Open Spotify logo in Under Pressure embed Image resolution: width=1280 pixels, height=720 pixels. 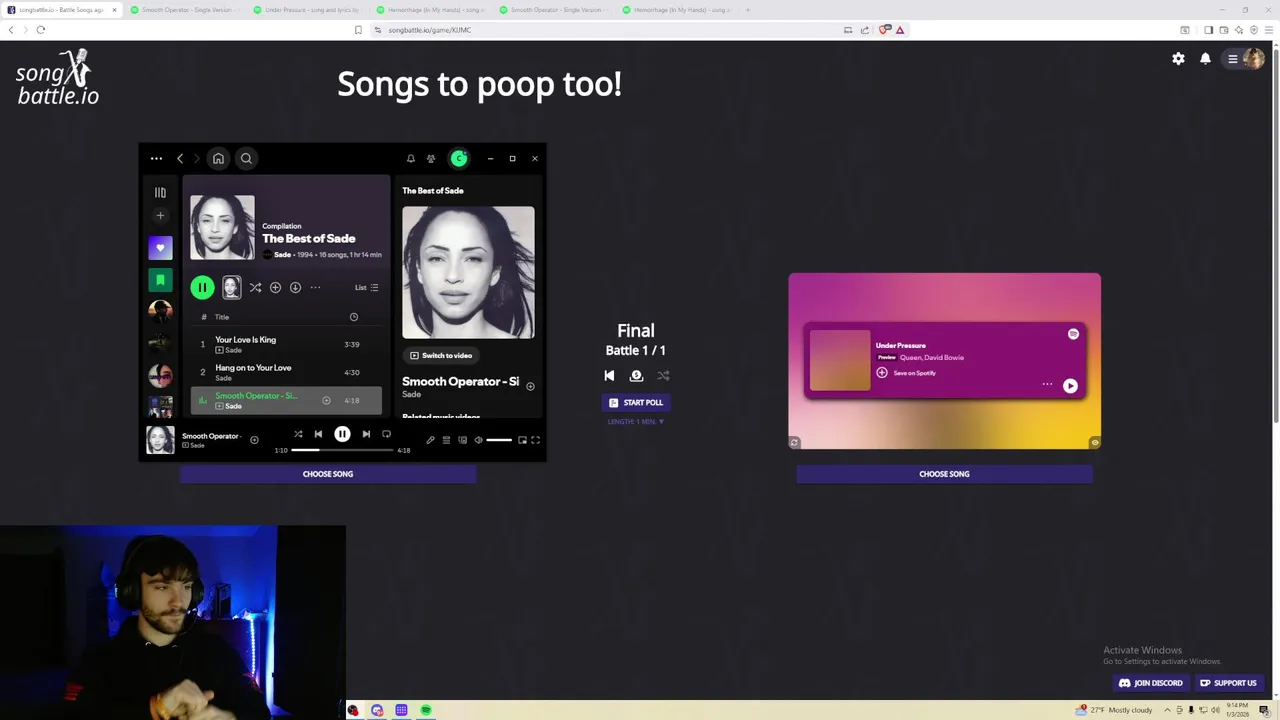[x=1073, y=334]
